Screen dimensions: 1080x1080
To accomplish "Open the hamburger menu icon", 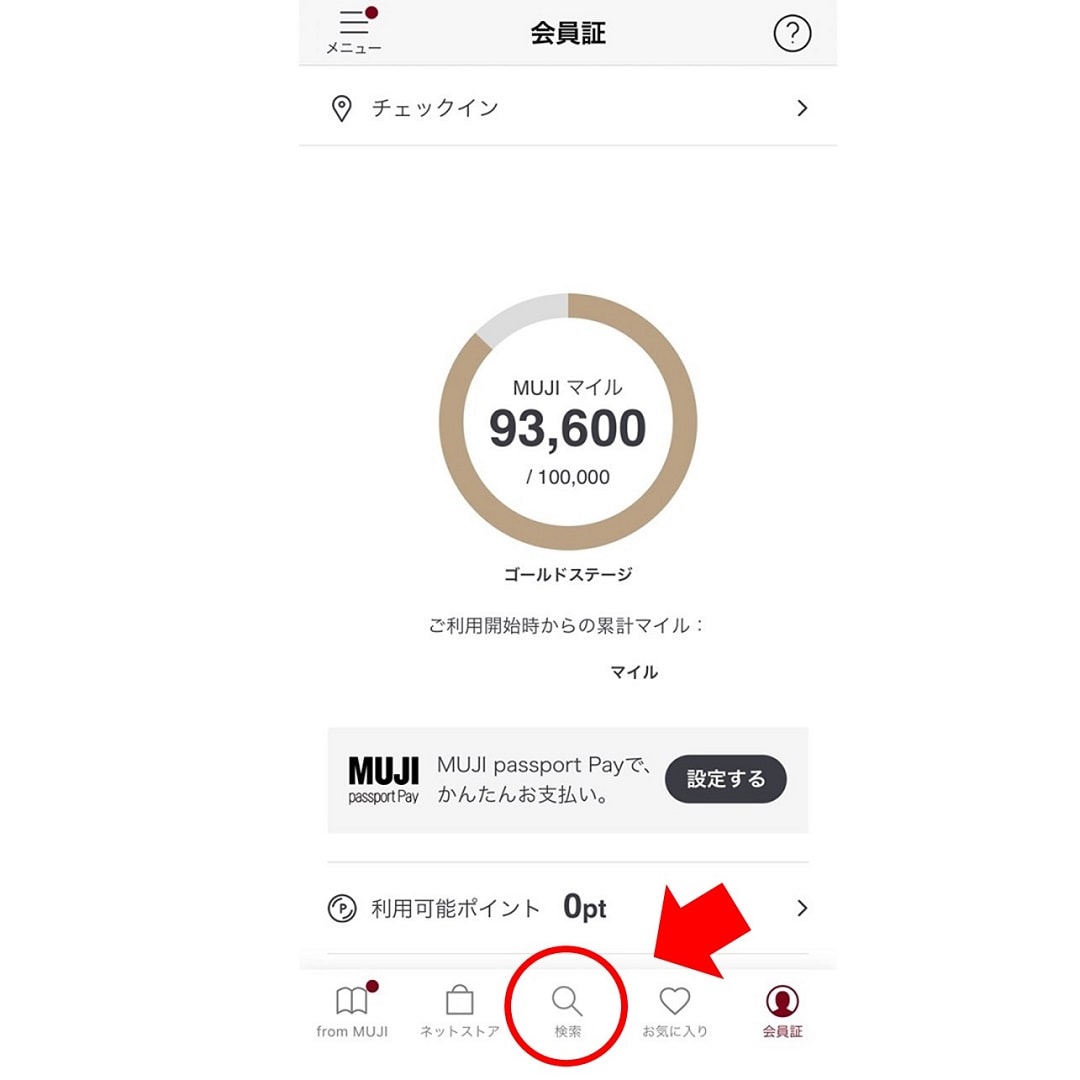I will pos(355,22).
